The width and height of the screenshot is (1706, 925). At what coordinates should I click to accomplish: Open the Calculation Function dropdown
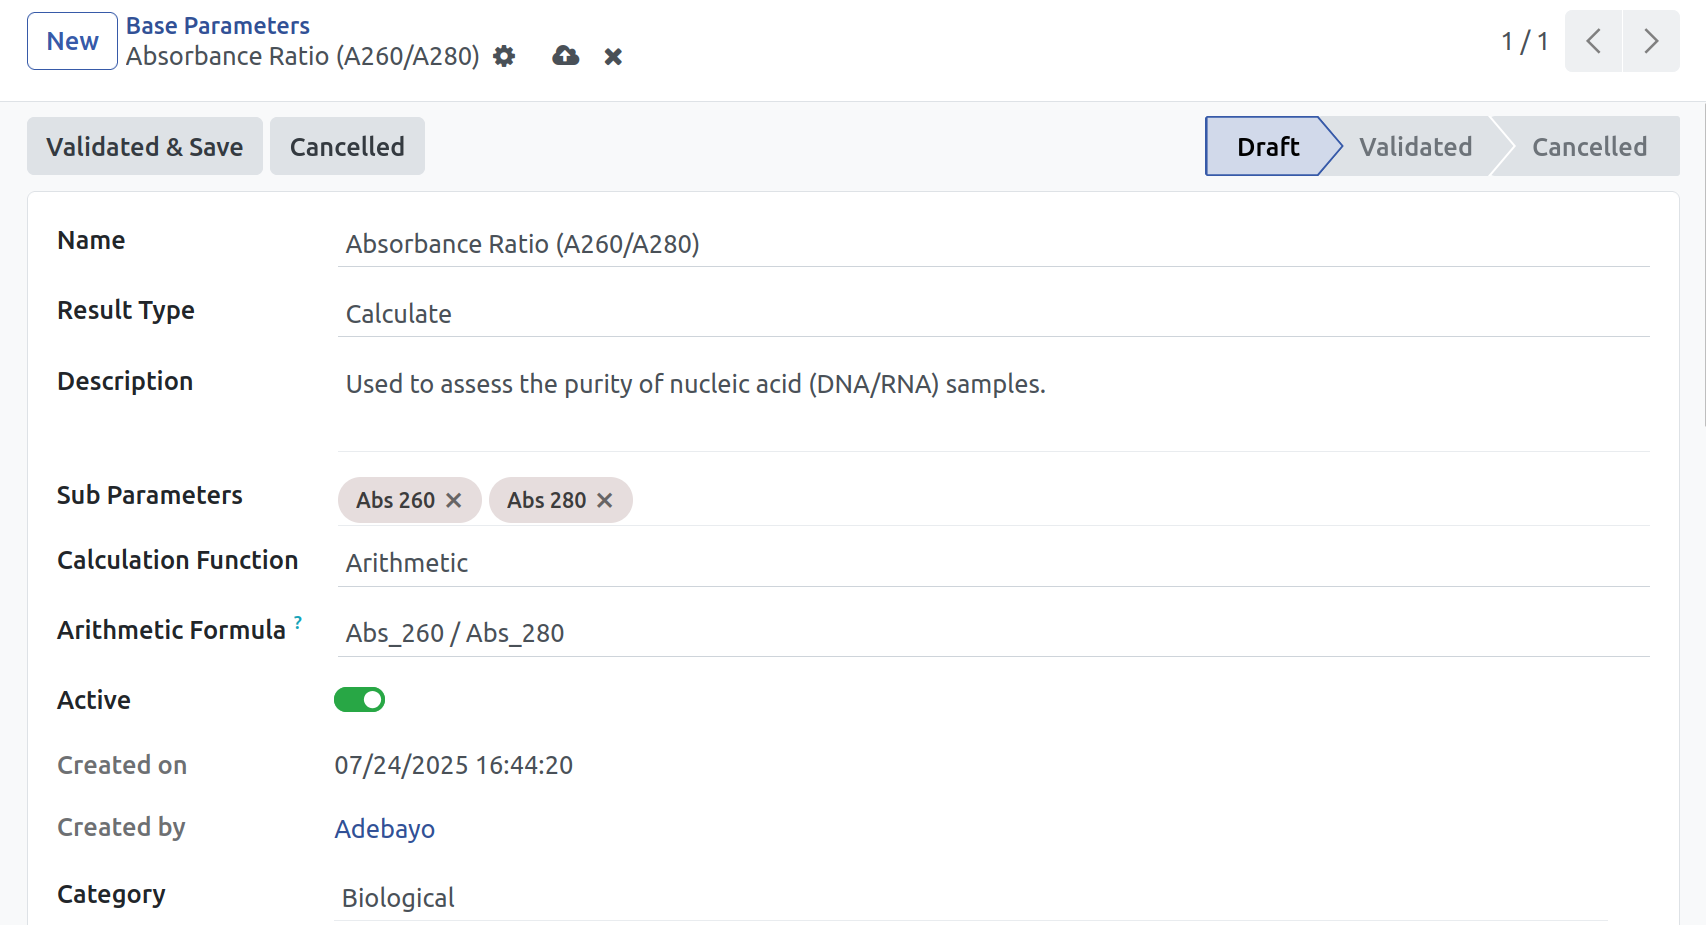pyautogui.click(x=993, y=563)
